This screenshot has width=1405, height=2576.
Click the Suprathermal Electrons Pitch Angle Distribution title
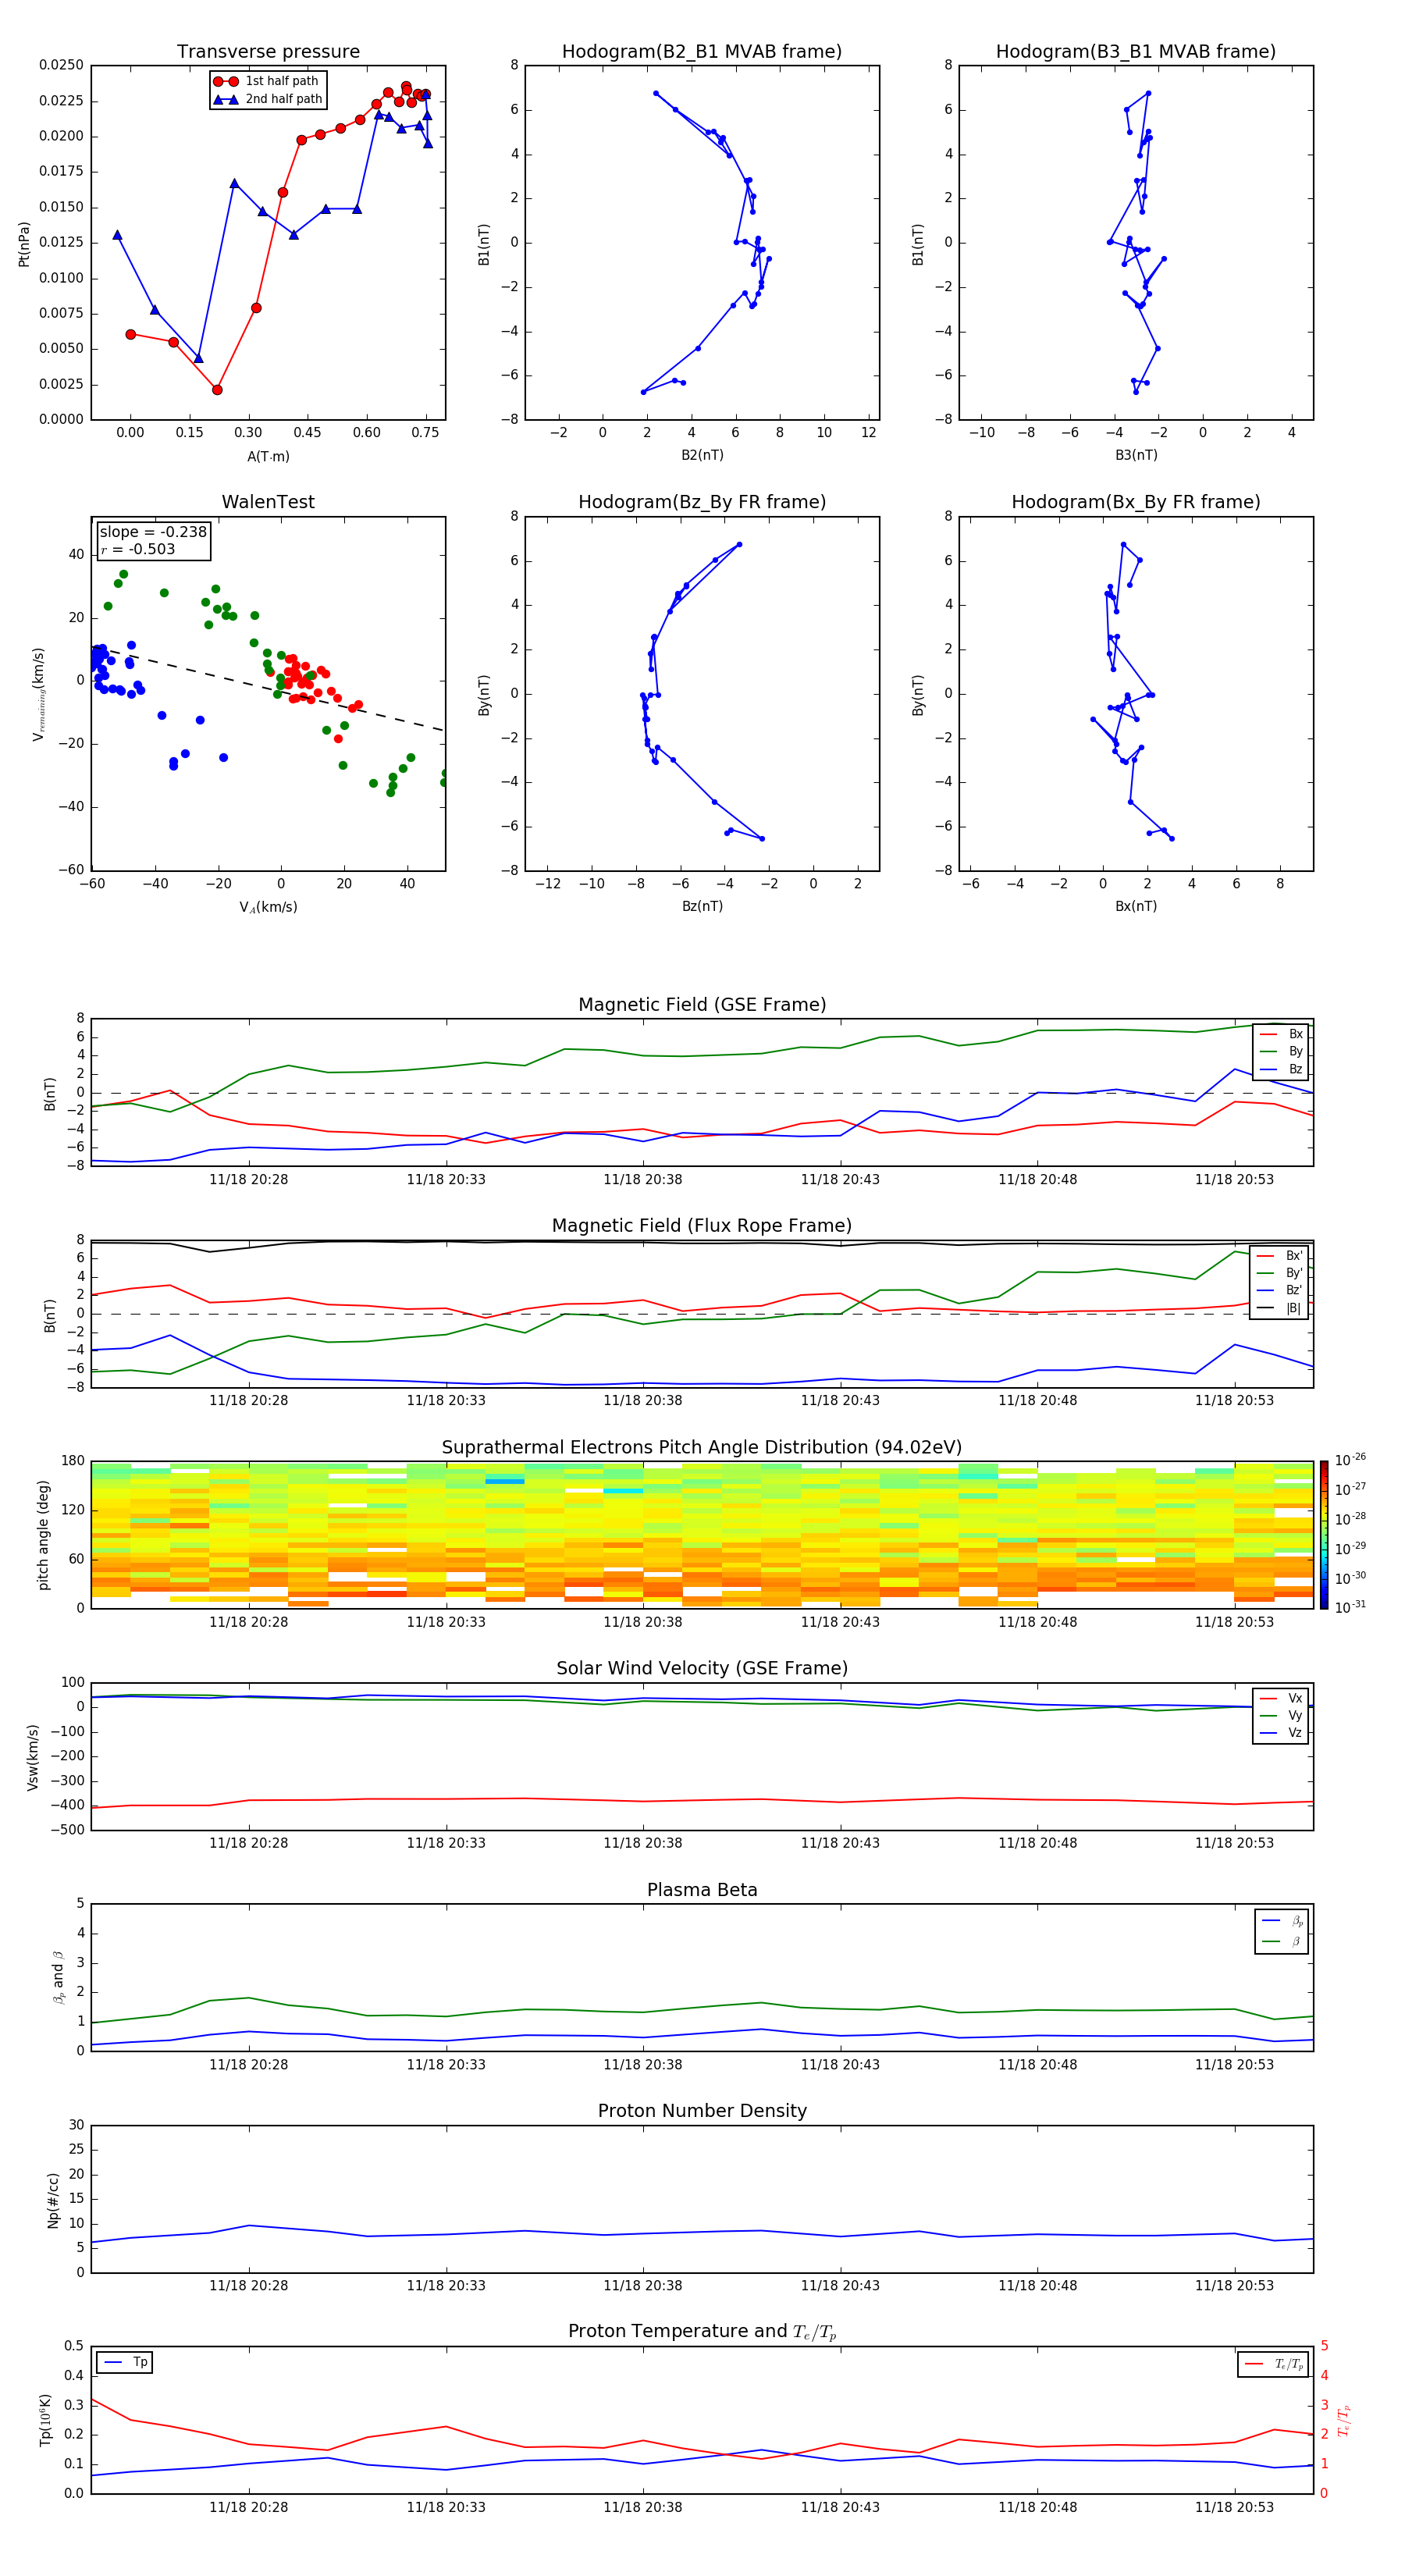(702, 1447)
